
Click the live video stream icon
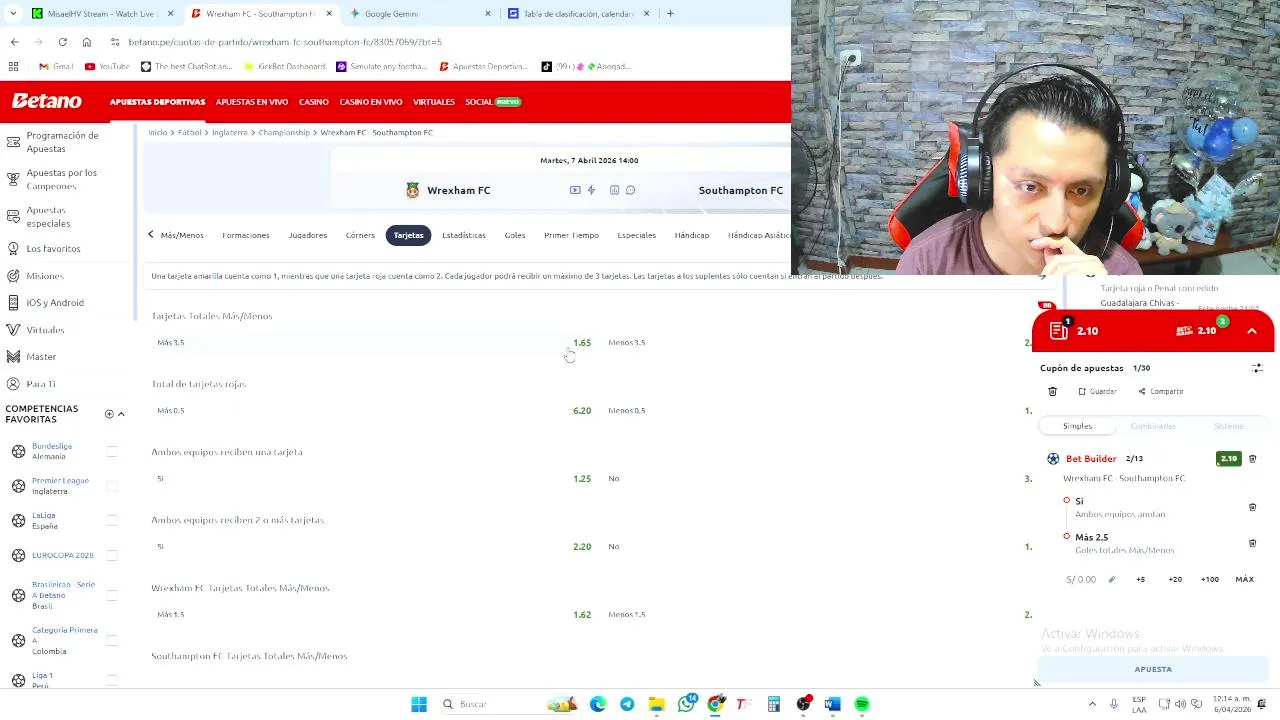575,190
